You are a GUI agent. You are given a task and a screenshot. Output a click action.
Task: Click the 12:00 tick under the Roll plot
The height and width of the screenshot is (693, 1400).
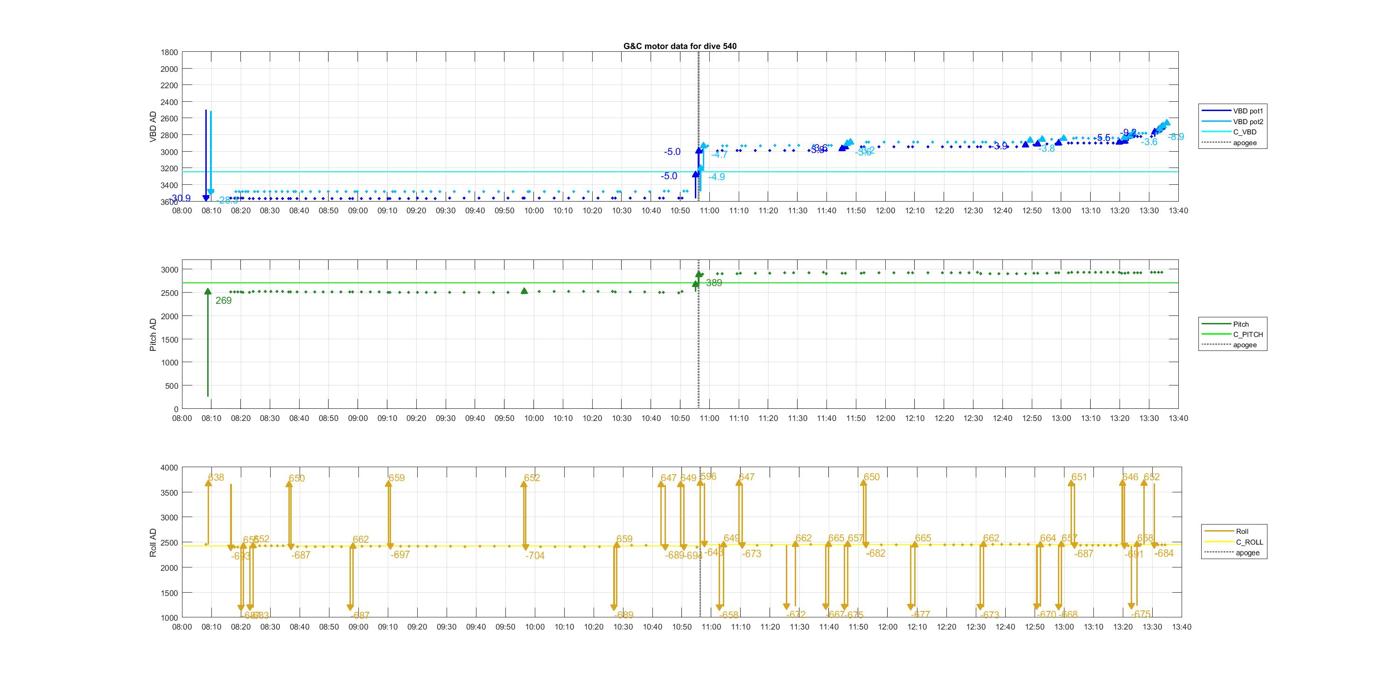[x=886, y=627]
